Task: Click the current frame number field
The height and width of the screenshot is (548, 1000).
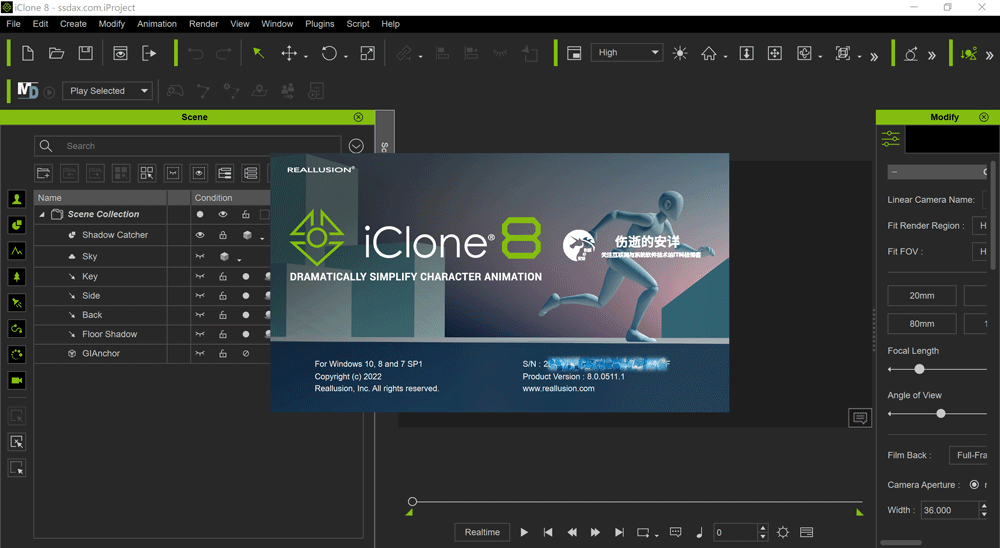Action: [x=735, y=532]
